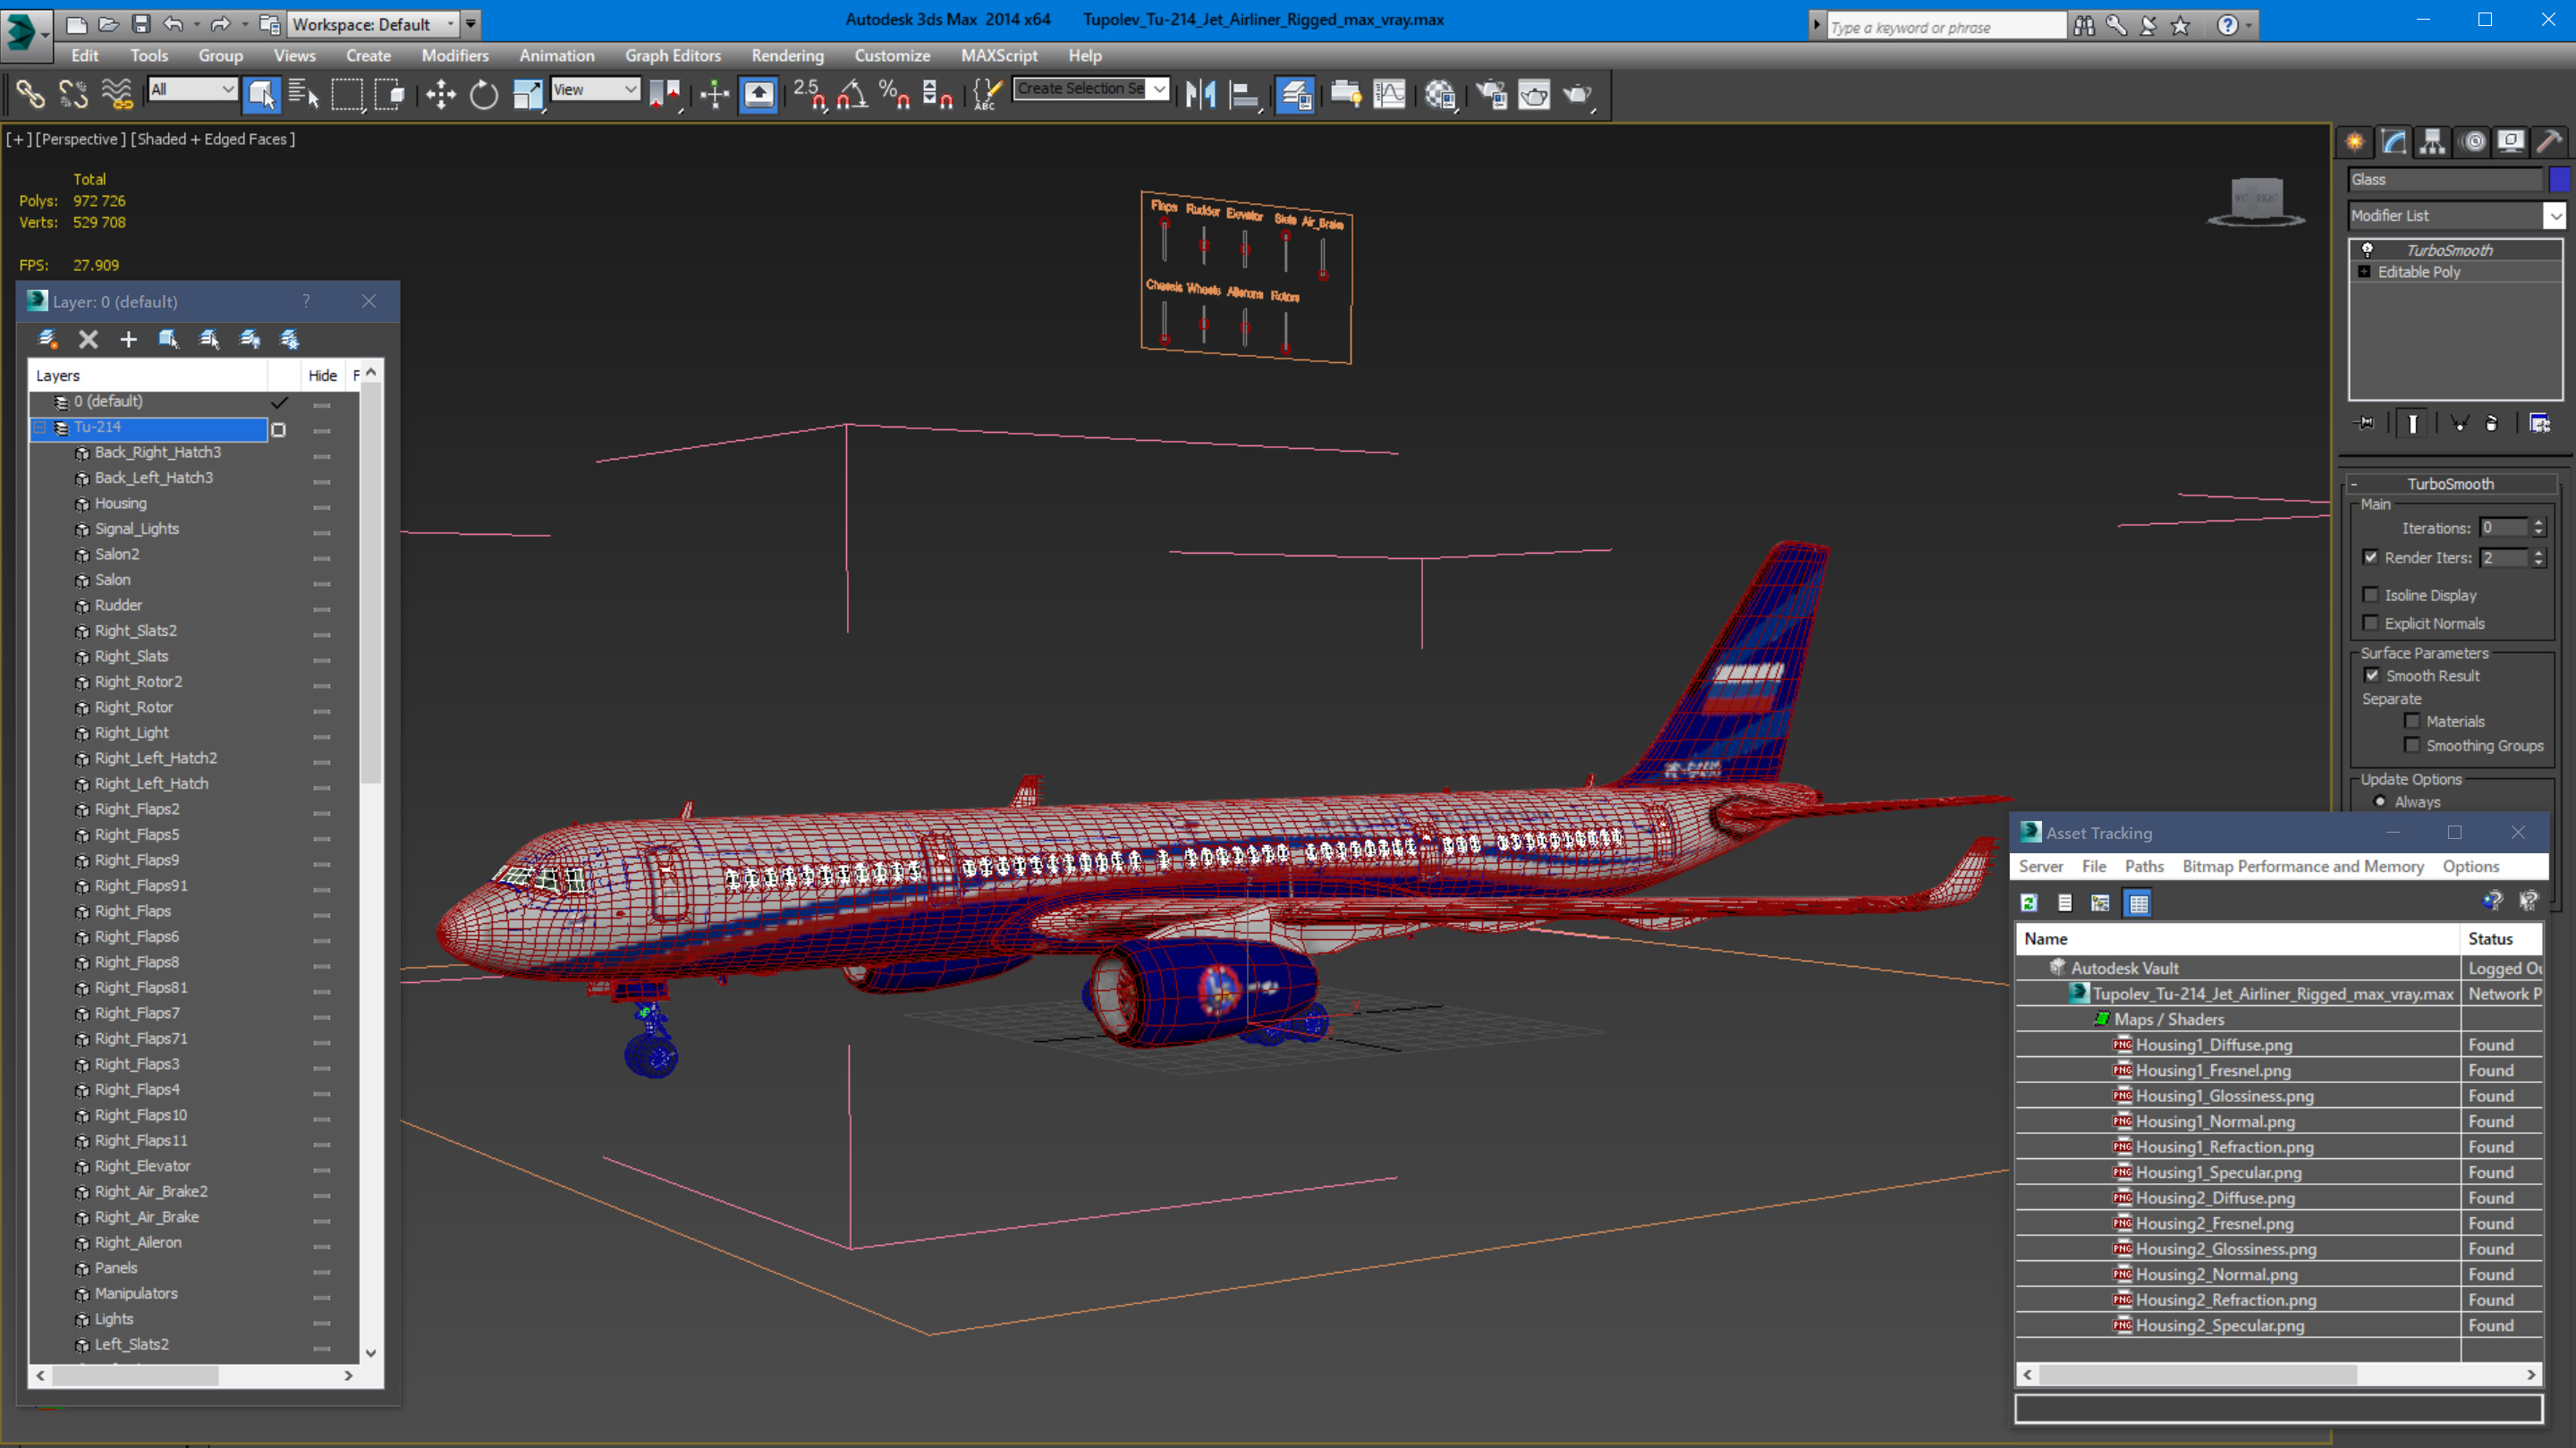Image resolution: width=2576 pixels, height=1448 pixels.
Task: Click the Mirror tool icon
Action: (x=1200, y=95)
